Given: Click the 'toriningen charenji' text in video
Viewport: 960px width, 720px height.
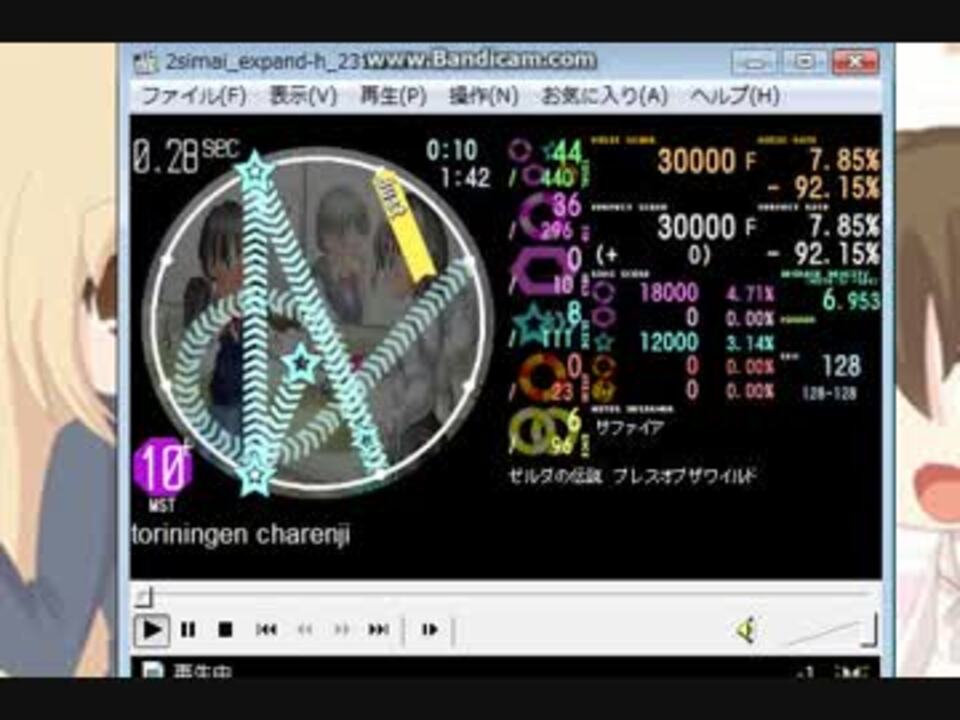Looking at the screenshot, I should point(241,534).
